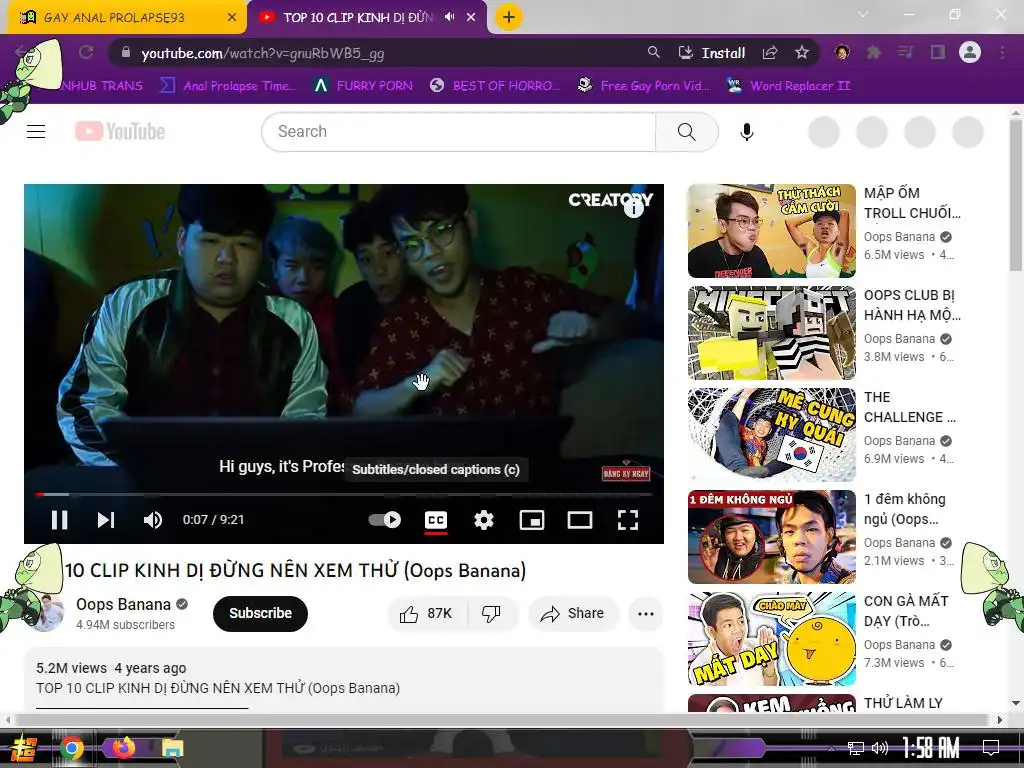1024x768 pixels.
Task: Expand the video description box
Action: [x=344, y=679]
